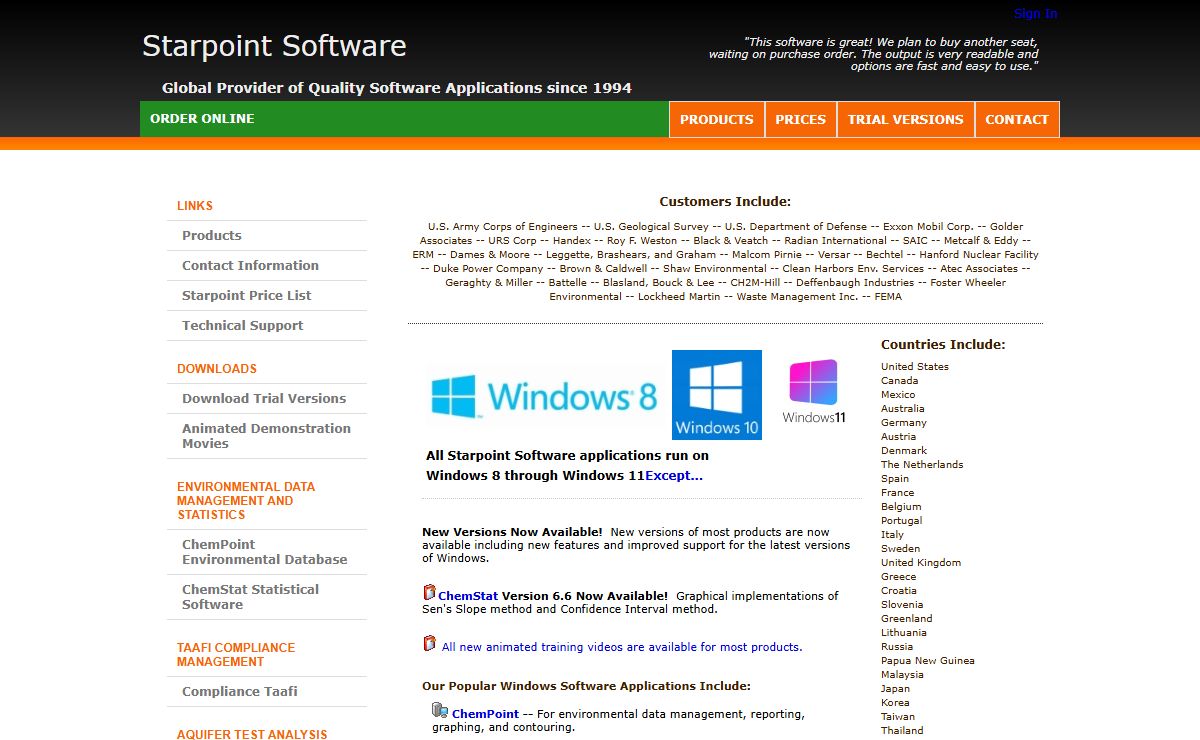1200x740 pixels.
Task: Open Download Trial Versions sidebar link
Action: (264, 399)
